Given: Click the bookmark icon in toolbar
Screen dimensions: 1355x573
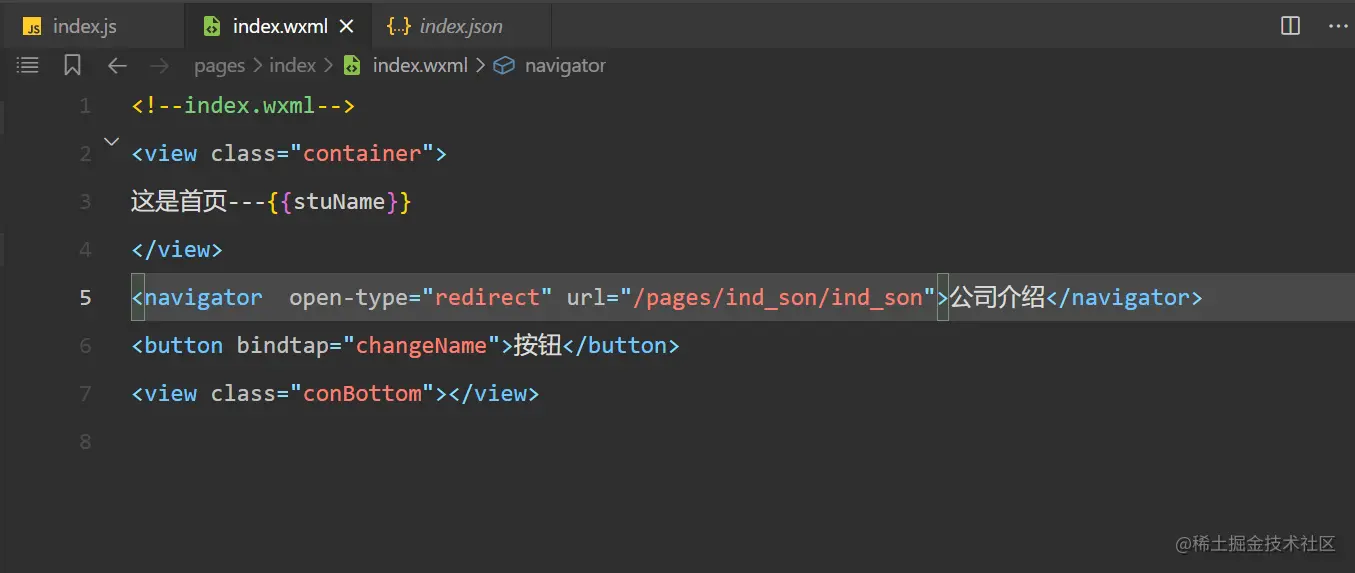Looking at the screenshot, I should click(x=72, y=66).
